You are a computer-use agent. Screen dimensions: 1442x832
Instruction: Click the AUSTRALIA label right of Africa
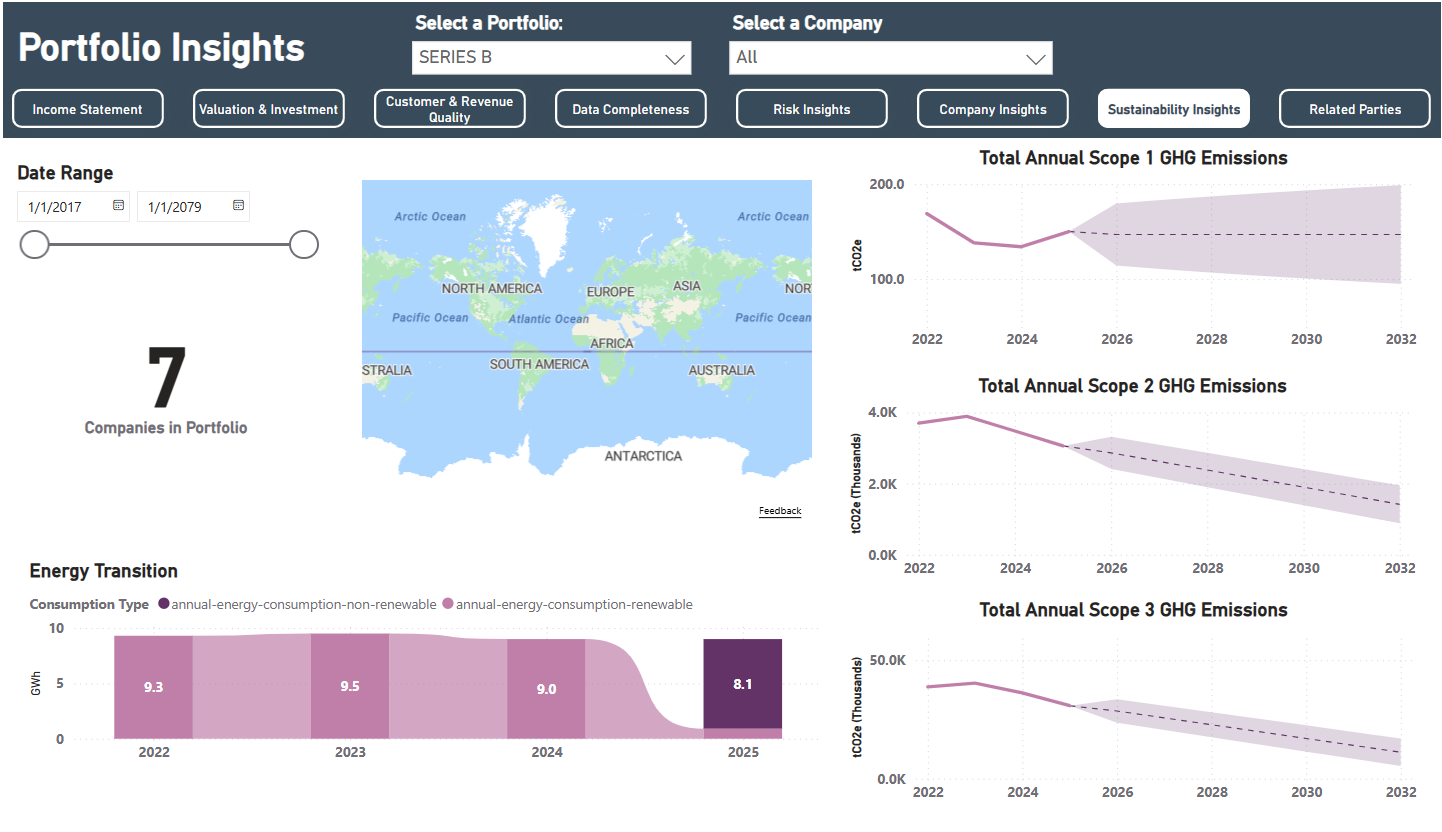click(x=722, y=370)
